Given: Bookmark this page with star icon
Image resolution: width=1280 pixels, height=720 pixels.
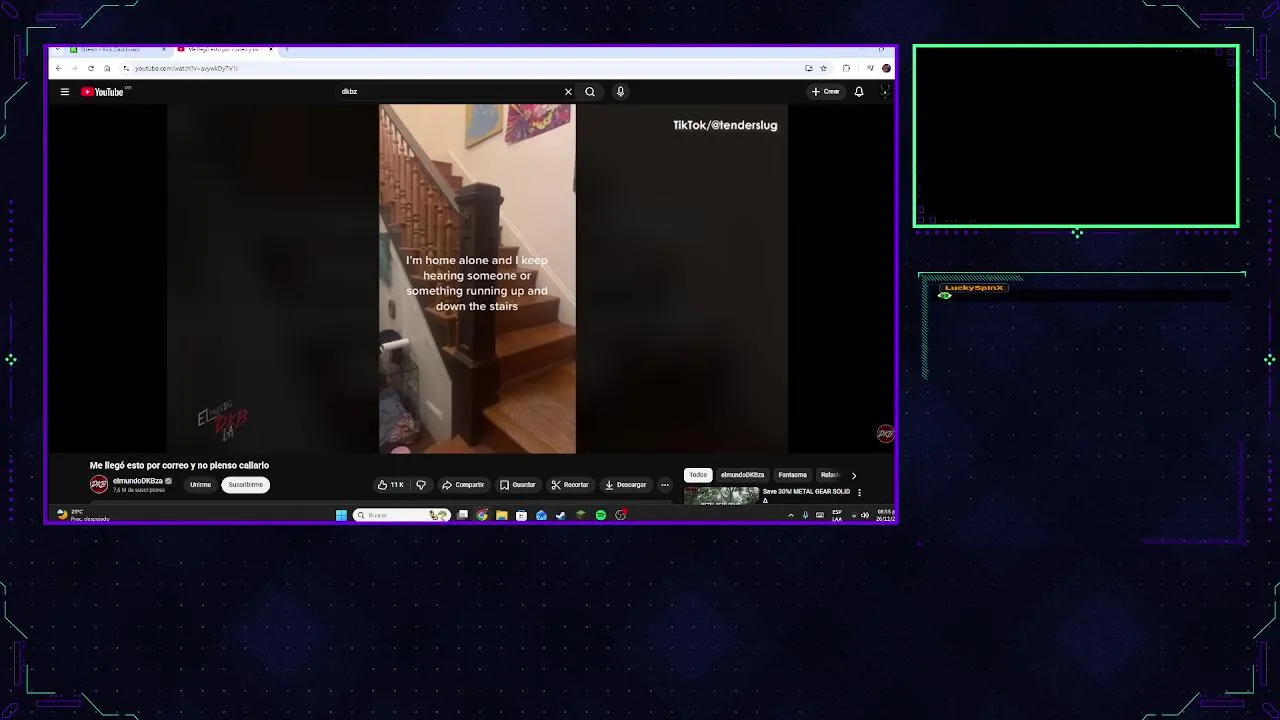Looking at the screenshot, I should point(823,68).
